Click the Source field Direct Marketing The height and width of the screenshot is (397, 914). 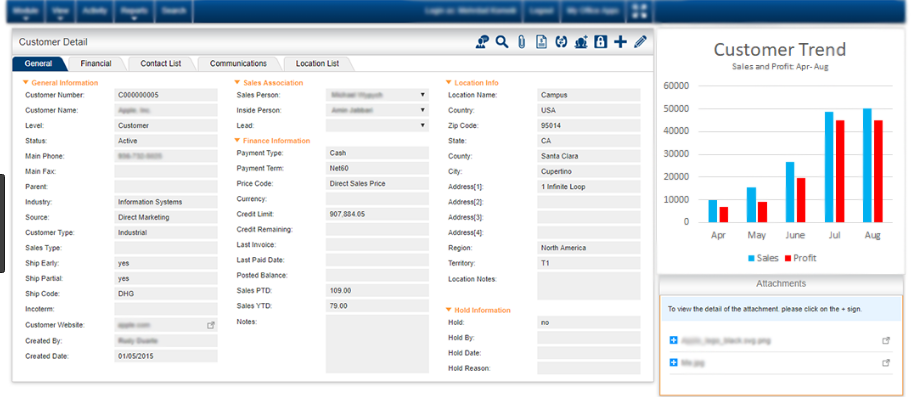point(166,217)
